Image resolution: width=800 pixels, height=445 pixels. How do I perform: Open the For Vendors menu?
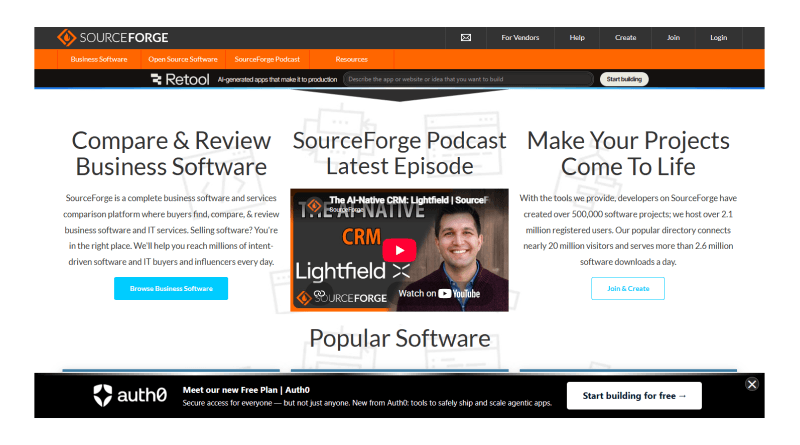(x=520, y=38)
